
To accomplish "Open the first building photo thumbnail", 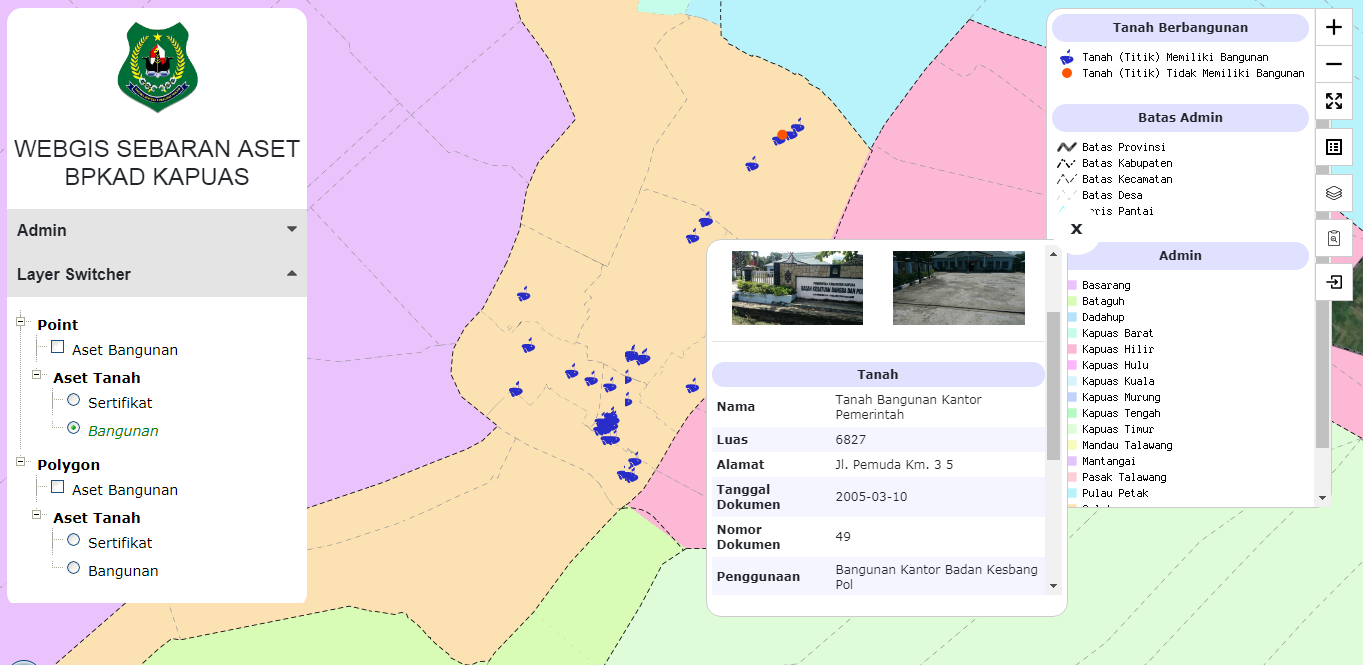I will (x=796, y=288).
